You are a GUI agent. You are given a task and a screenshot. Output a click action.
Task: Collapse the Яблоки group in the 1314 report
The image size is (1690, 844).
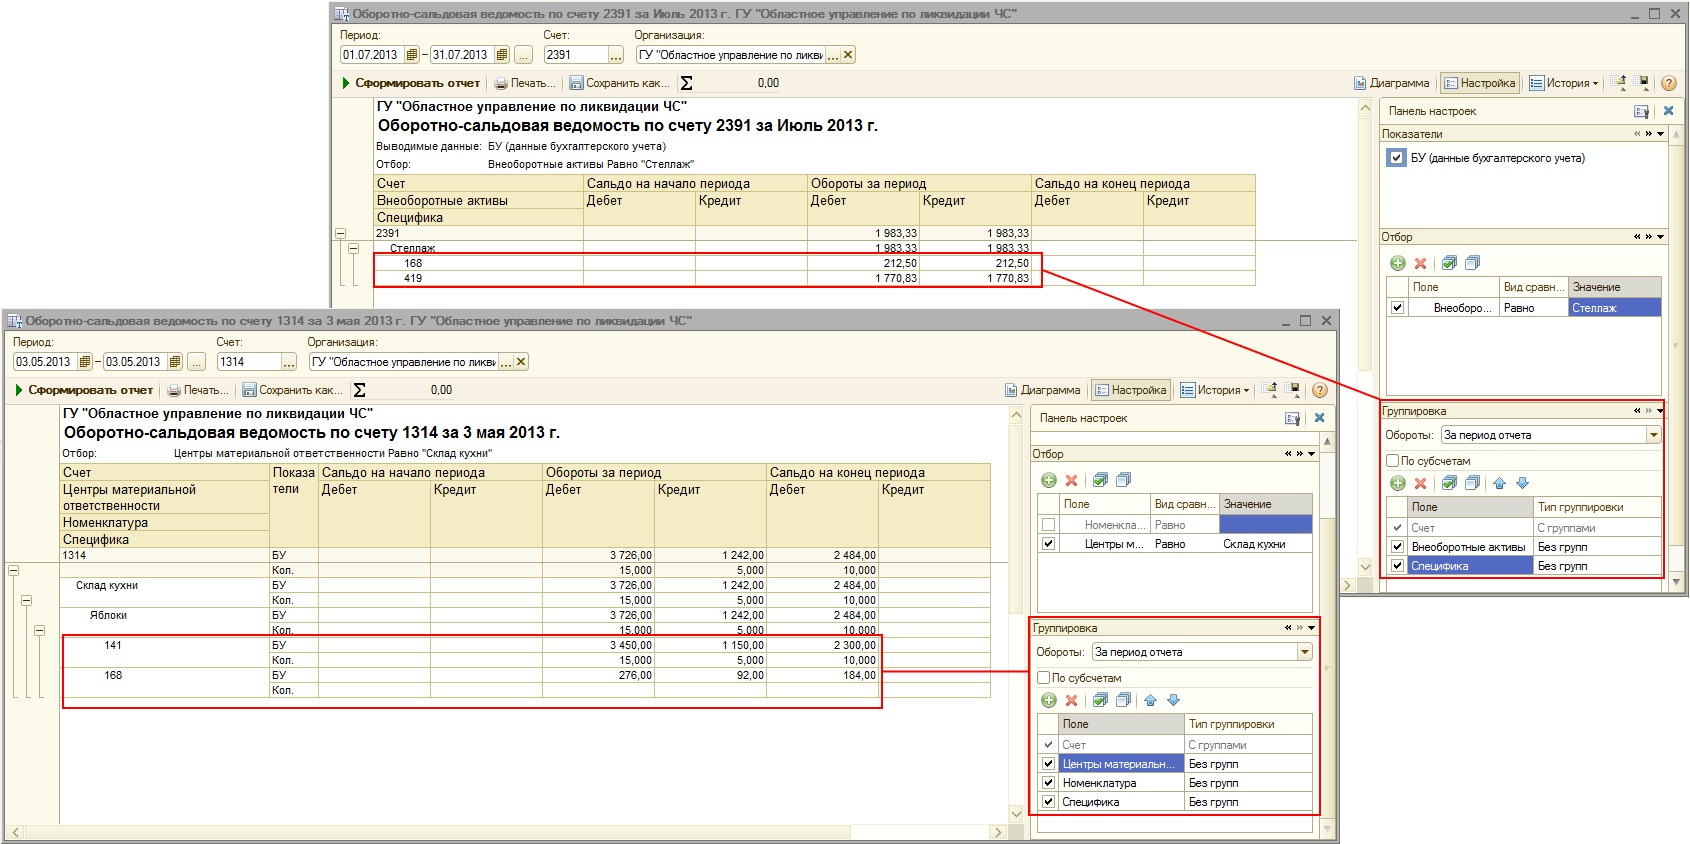pos(39,631)
